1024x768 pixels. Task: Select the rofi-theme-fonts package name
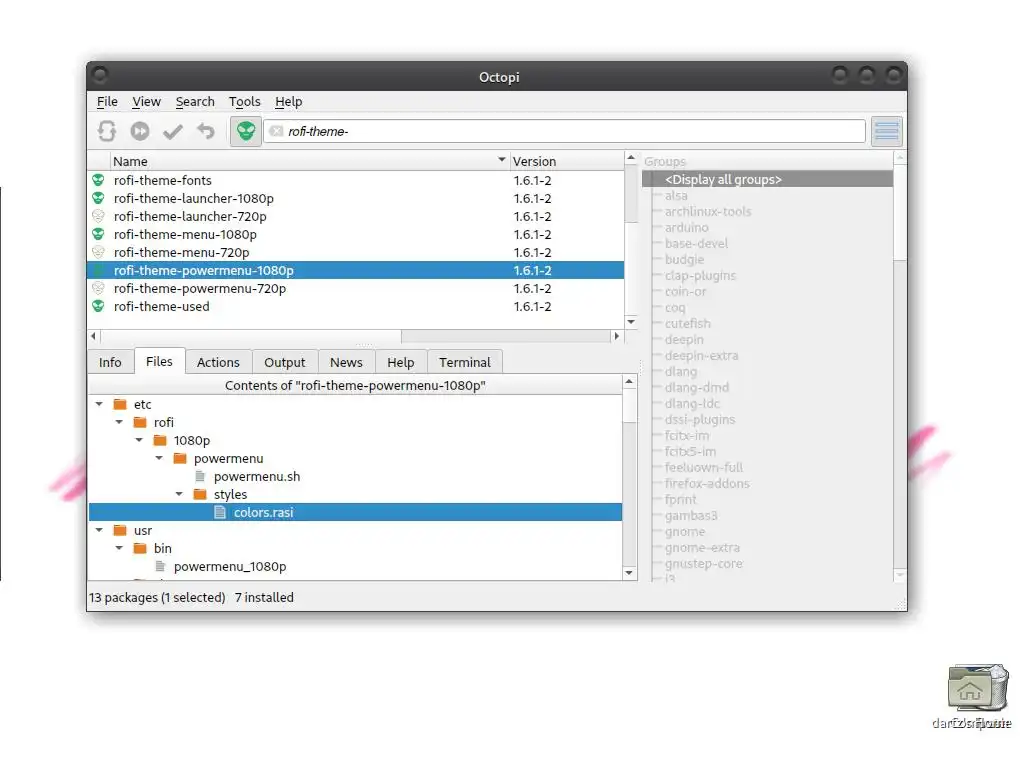(163, 180)
